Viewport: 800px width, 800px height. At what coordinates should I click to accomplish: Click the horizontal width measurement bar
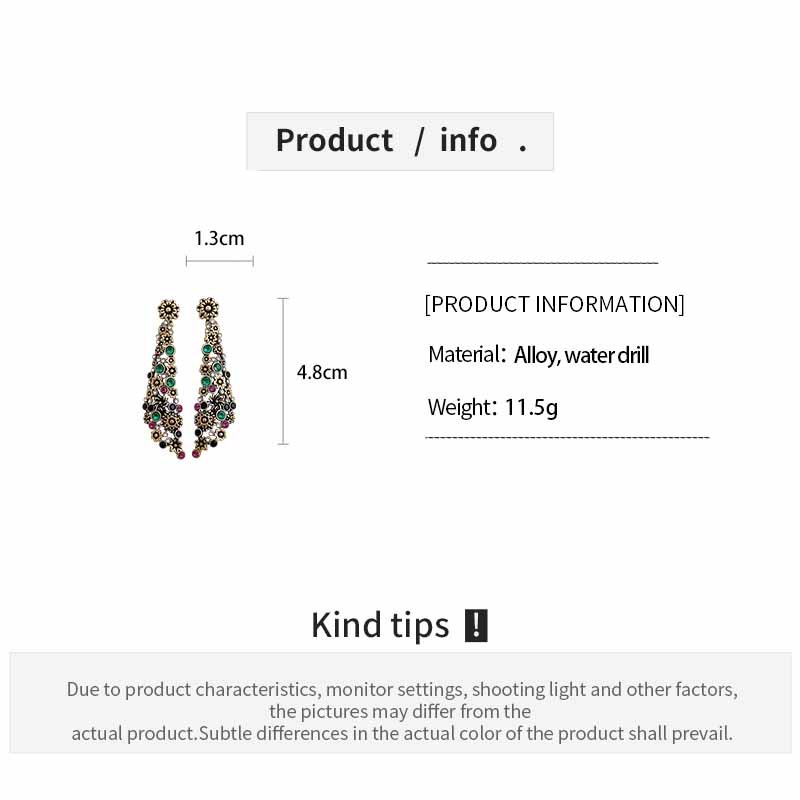pos(219,261)
